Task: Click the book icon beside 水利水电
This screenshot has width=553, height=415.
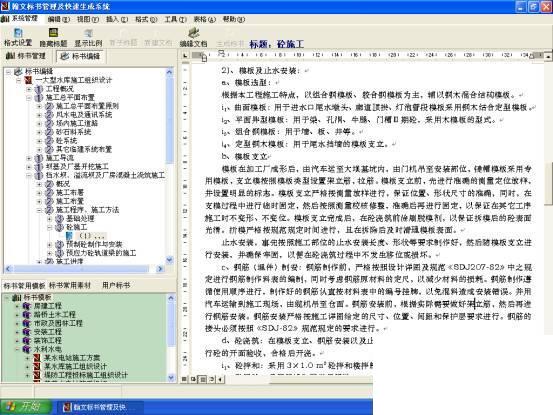Action: click(x=27, y=349)
